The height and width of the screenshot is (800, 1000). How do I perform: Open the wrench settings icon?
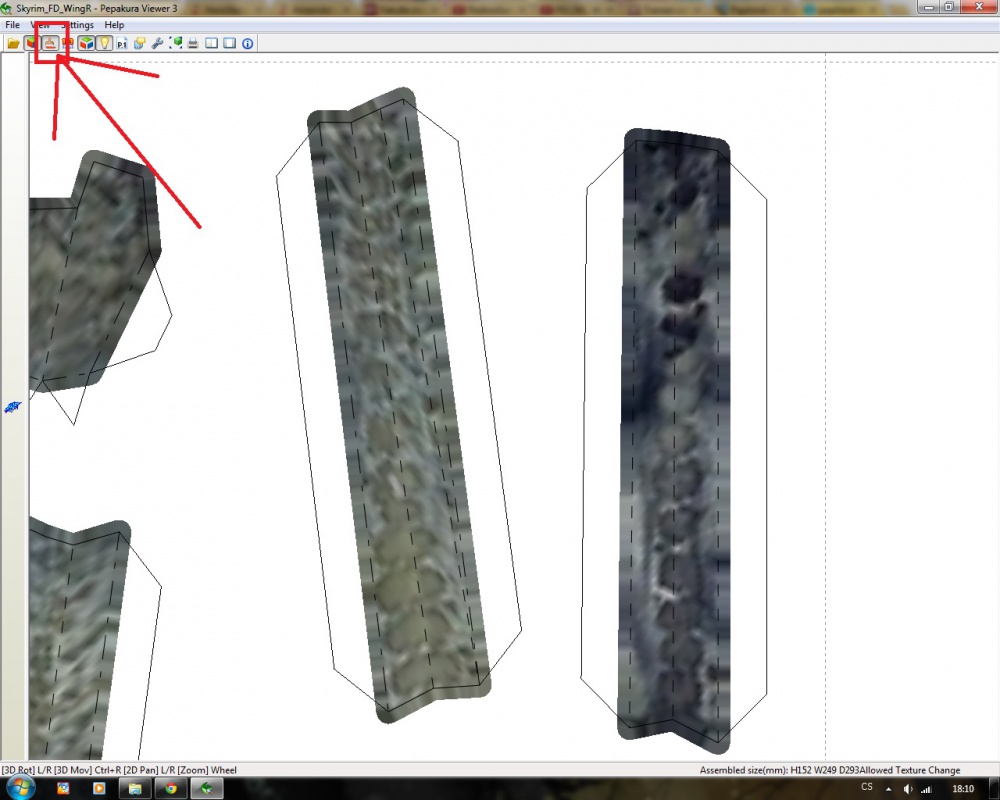[x=157, y=43]
